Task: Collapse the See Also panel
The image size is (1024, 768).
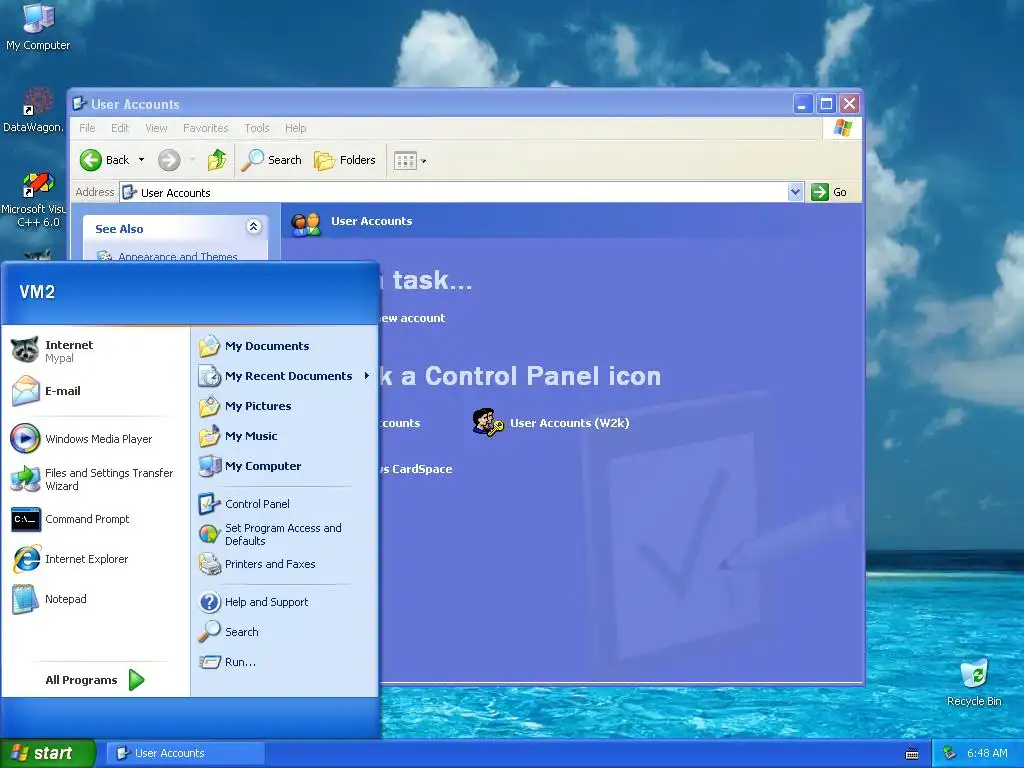Action: (253, 227)
